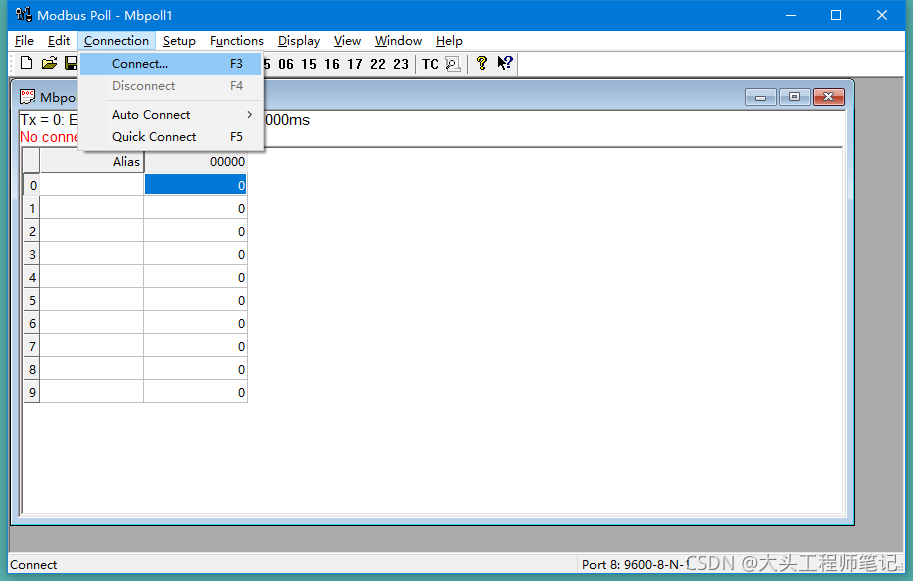The image size is (913, 581).
Task: Click the Modbus Poll app title icon
Action: [x=23, y=15]
